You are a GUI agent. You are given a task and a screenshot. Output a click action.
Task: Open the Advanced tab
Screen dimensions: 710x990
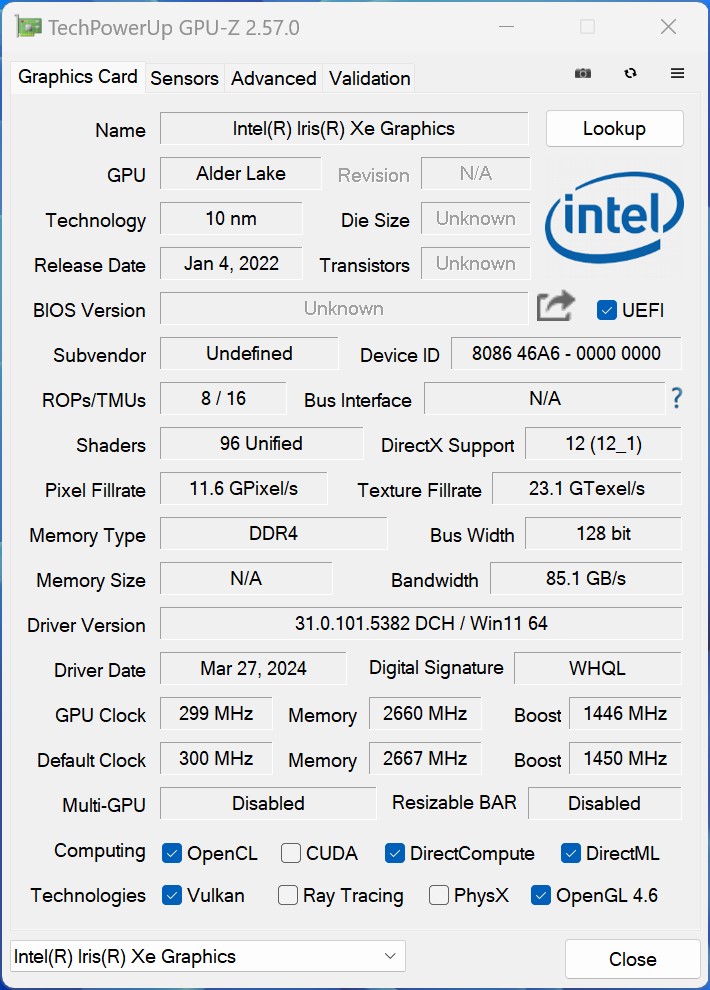(x=273, y=78)
